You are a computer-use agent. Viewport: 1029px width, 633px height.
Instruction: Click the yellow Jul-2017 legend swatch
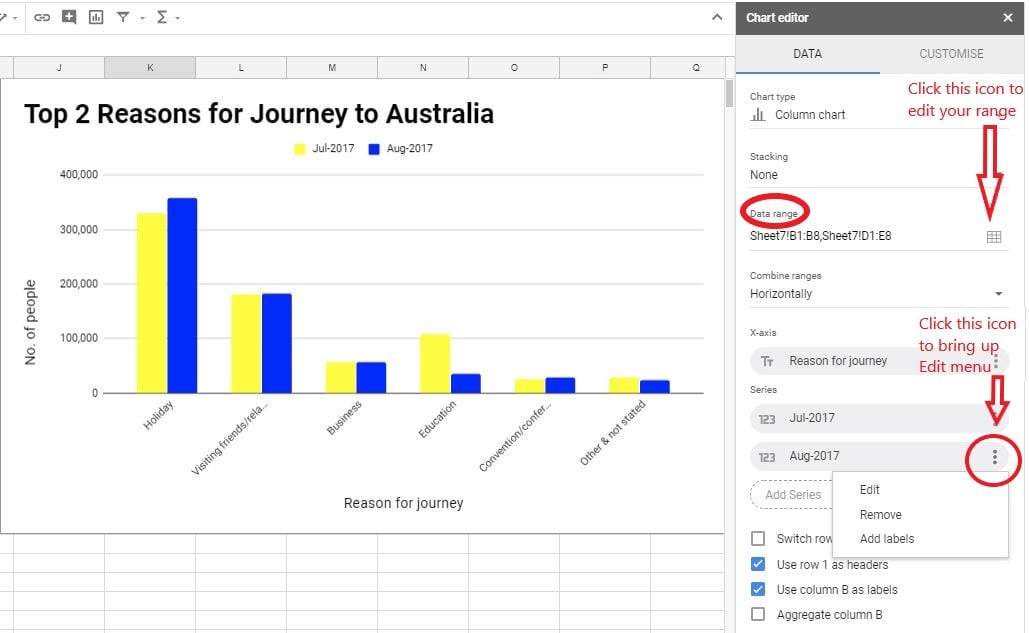point(300,149)
